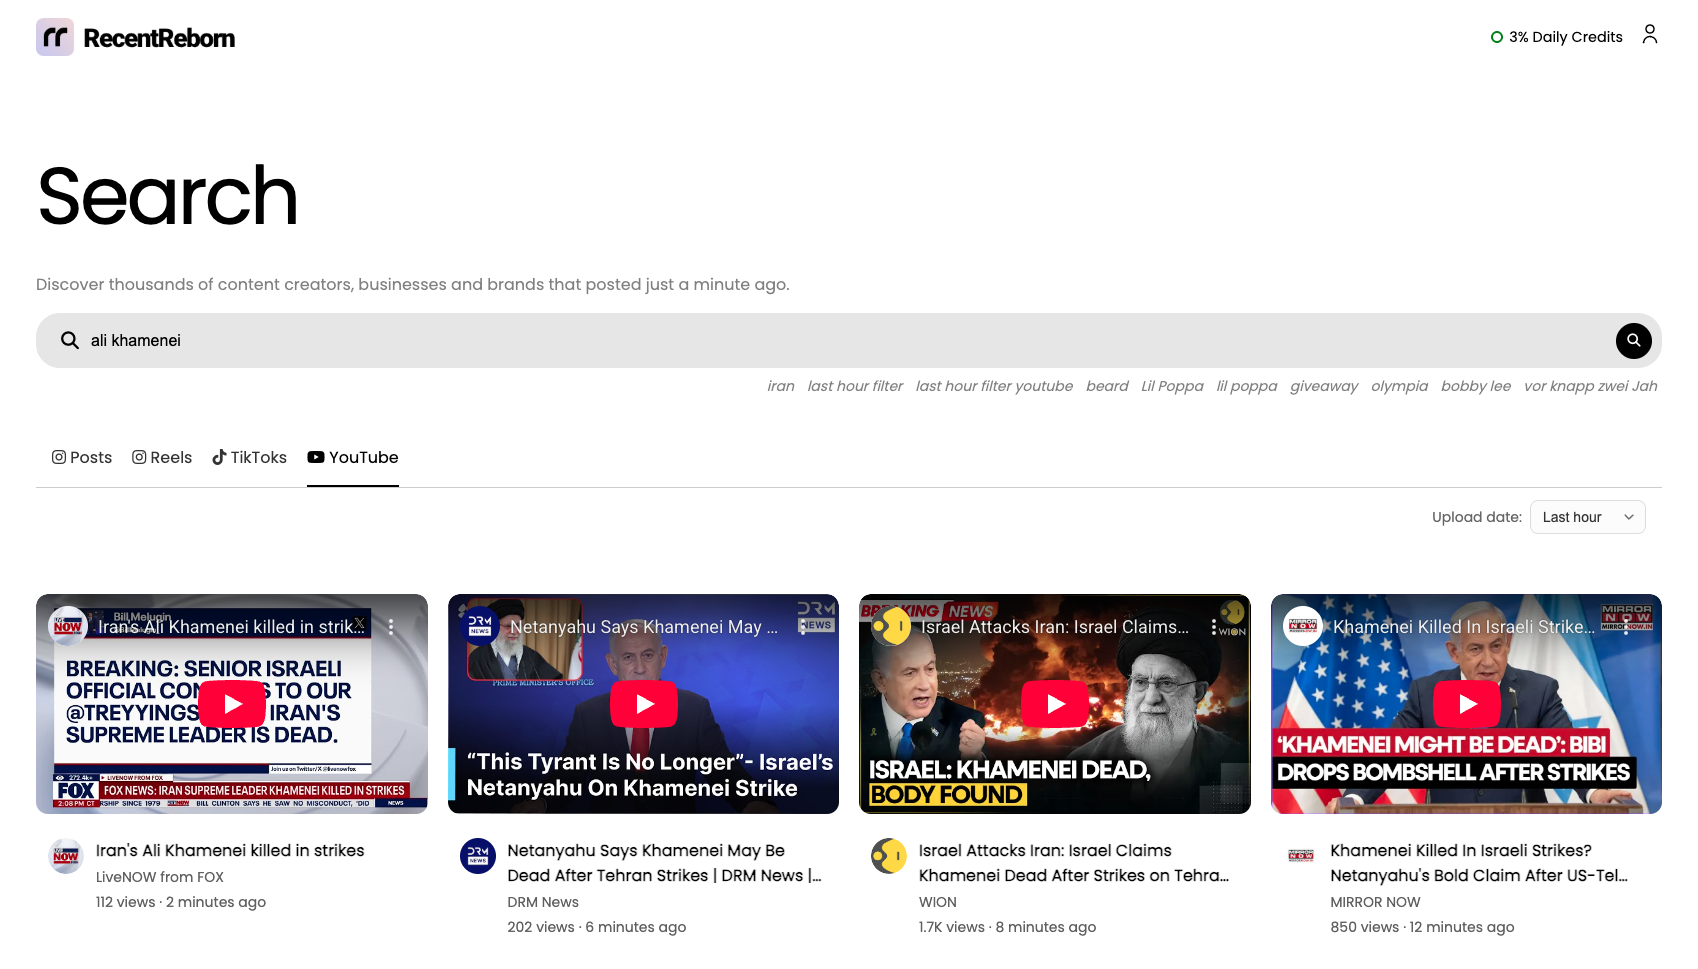Click LiveNOW channel avatar in first thumbnail

click(x=68, y=626)
